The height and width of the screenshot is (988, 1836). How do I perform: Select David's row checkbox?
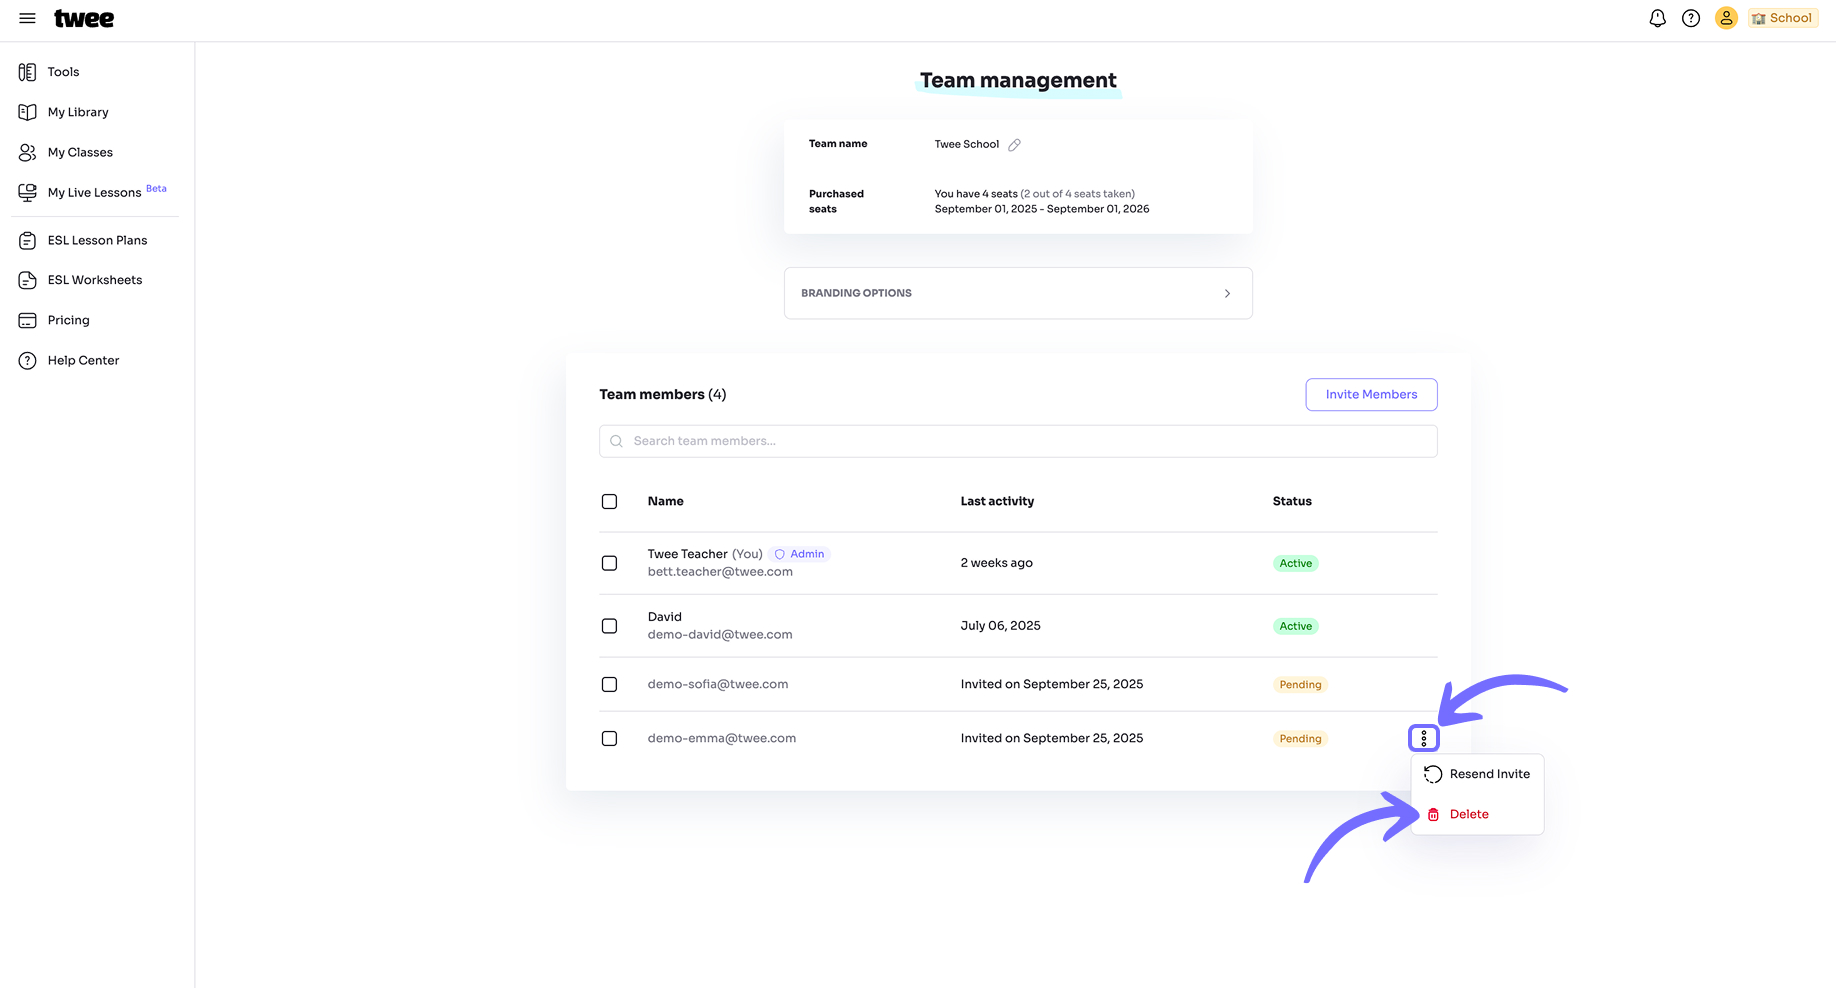click(609, 626)
